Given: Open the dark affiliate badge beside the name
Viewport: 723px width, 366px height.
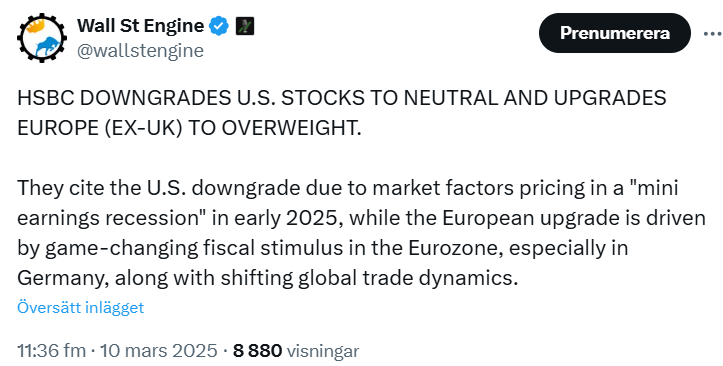Looking at the screenshot, I should pyautogui.click(x=245, y=26).
